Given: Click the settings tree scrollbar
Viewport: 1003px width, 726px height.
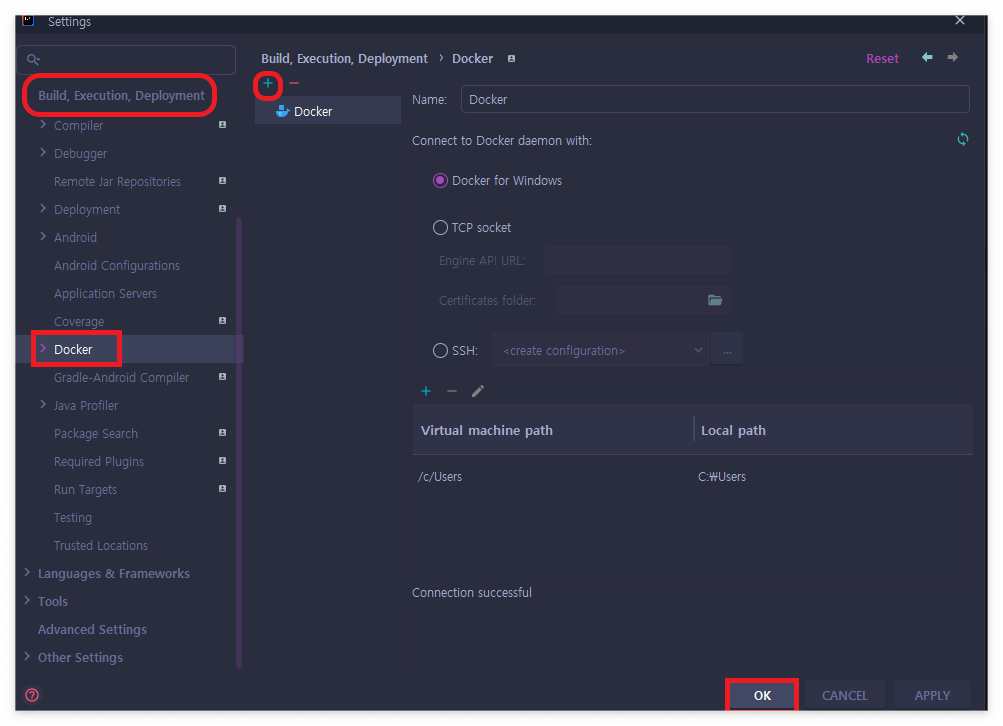Looking at the screenshot, I should tap(239, 443).
